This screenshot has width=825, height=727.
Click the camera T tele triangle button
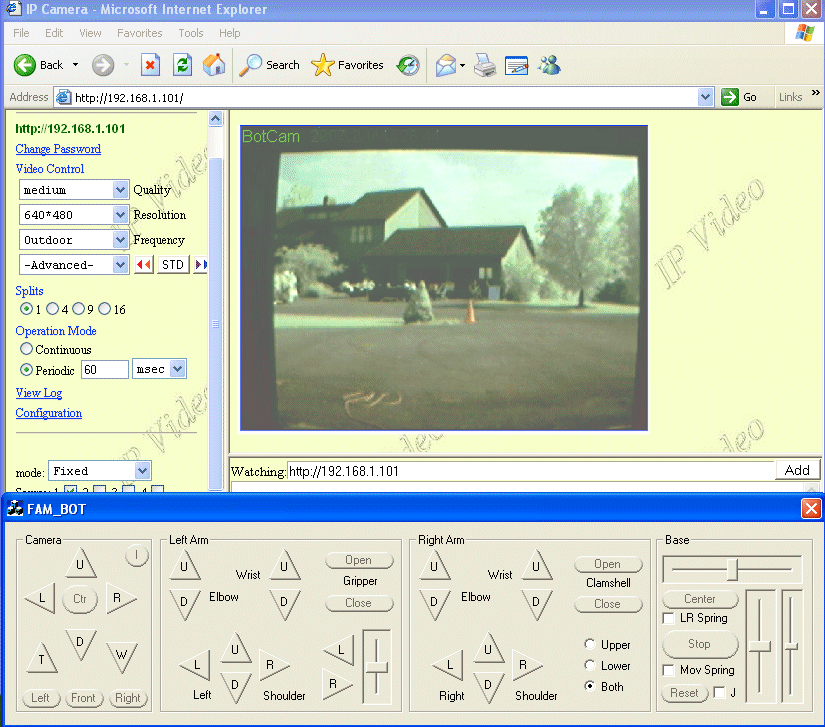click(x=42, y=655)
